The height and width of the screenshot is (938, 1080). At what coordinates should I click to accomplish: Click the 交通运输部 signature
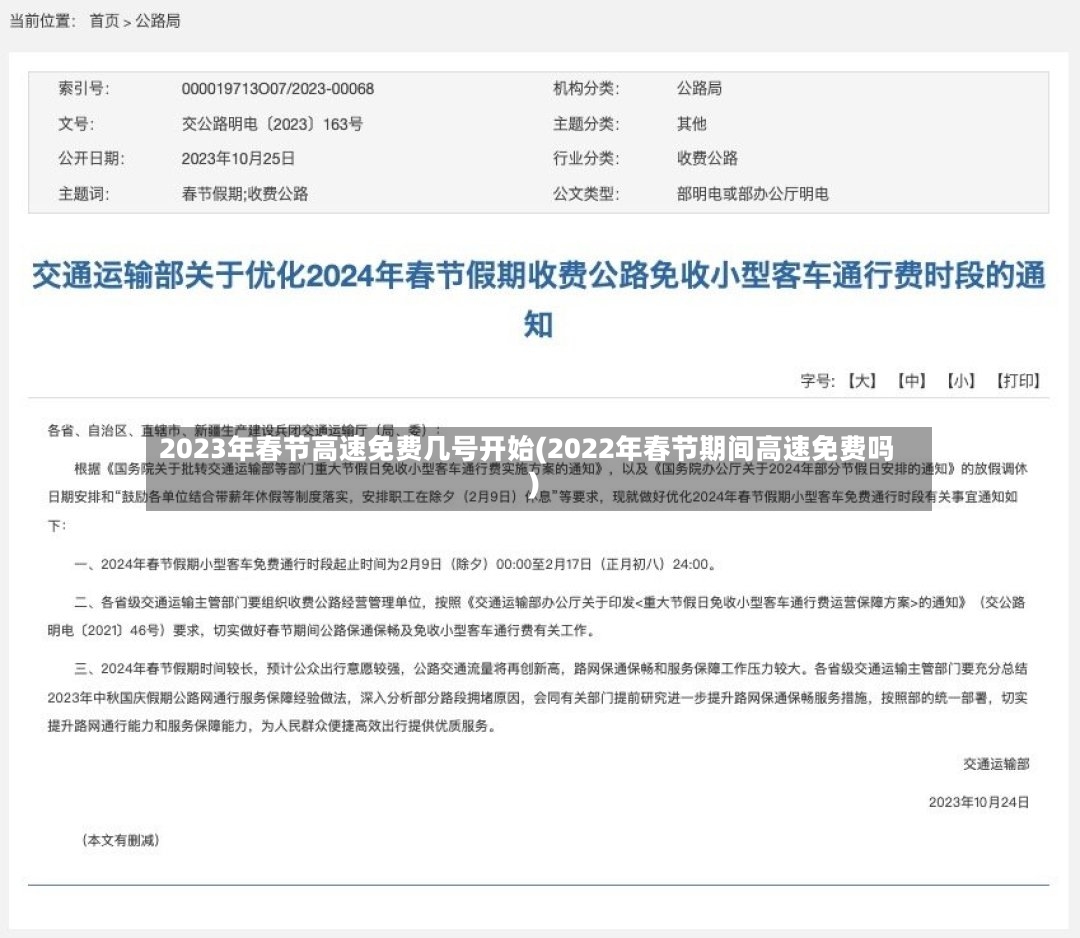tap(996, 764)
